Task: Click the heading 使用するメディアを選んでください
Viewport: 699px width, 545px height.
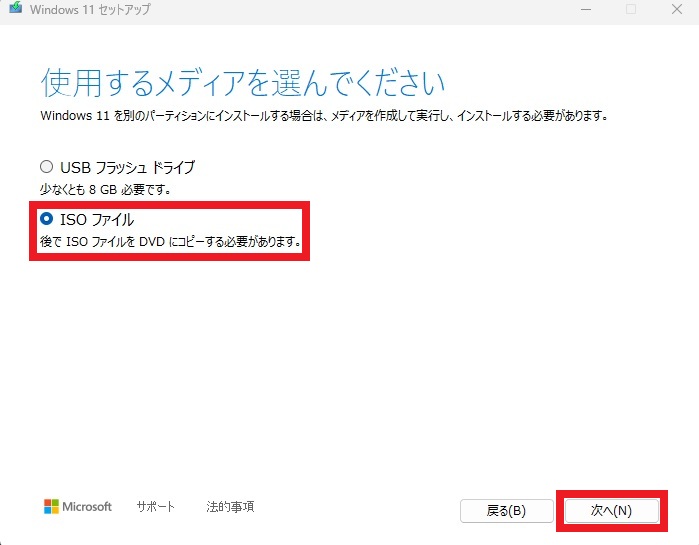Action: point(243,83)
